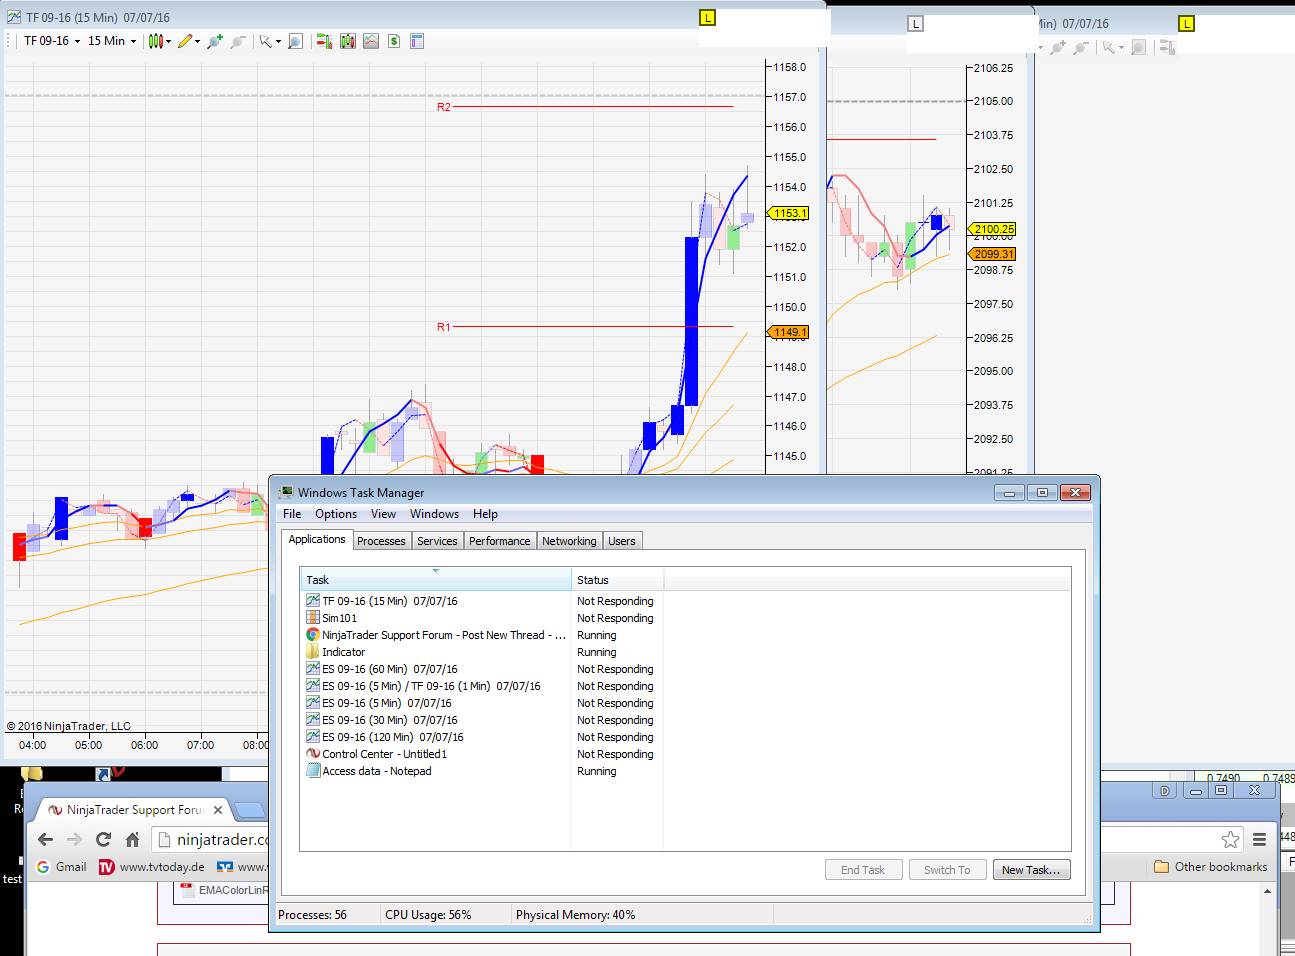Bookmark this page with the star icon
This screenshot has width=1295, height=956.
click(1230, 839)
